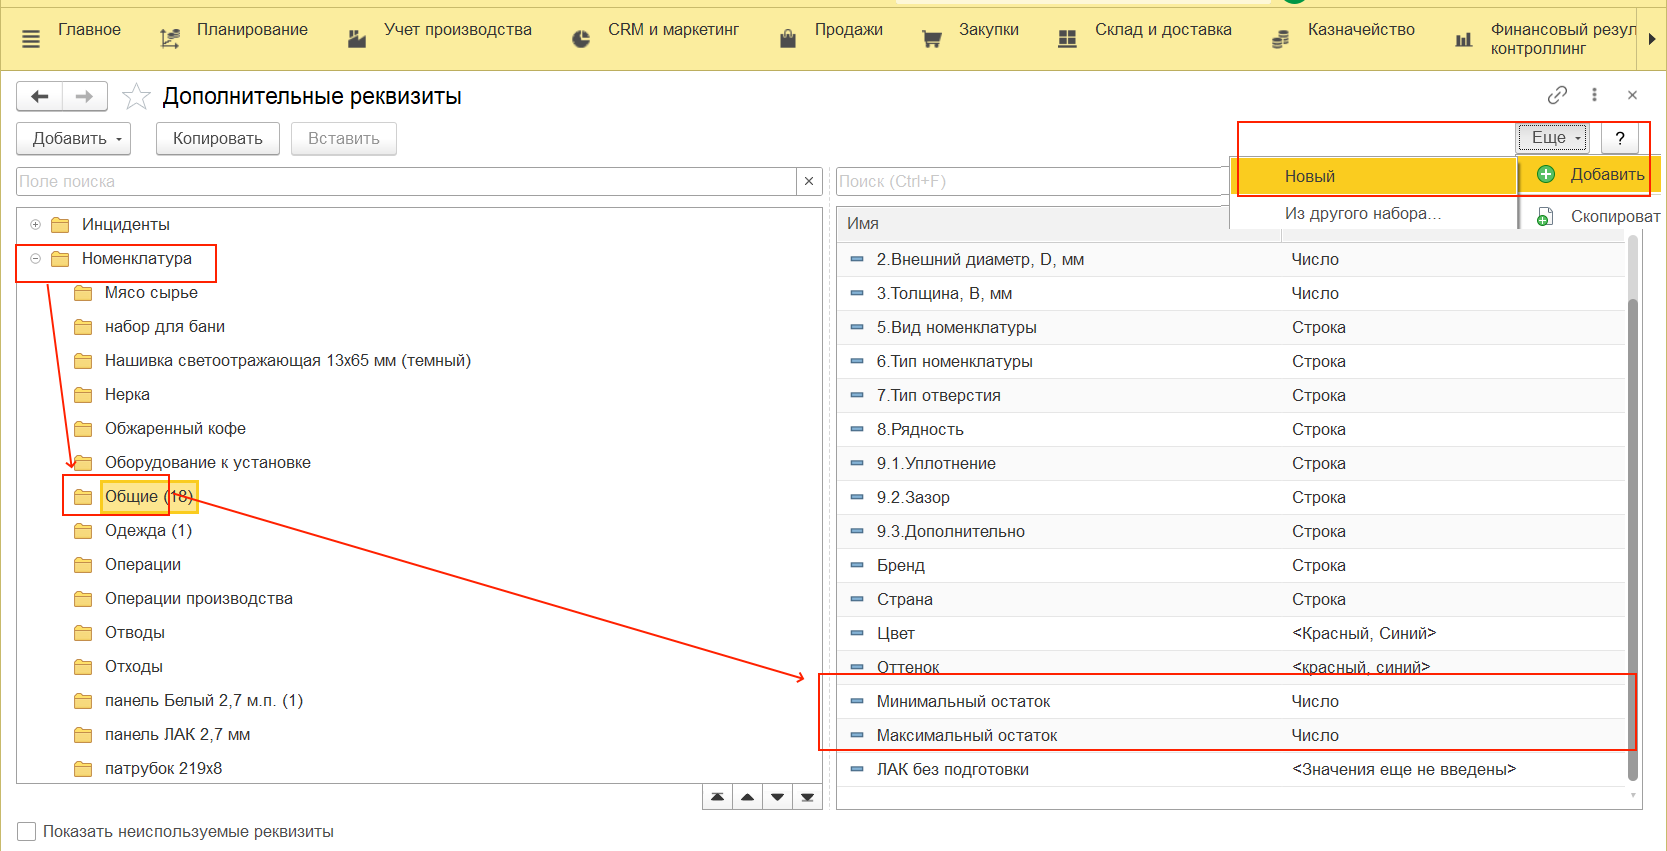Collapse the Номенклатура tree node
Screen dimensions: 1667x851
point(35,258)
